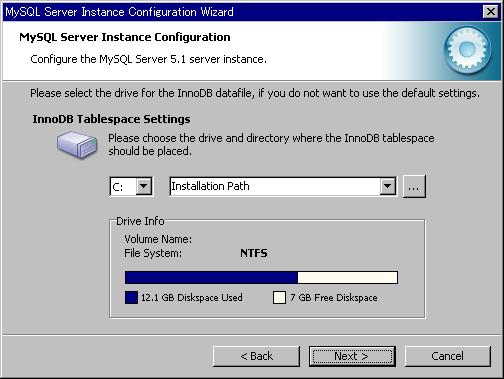The image size is (504, 379).
Task: Click the Installation Path text field
Action: [x=275, y=186]
